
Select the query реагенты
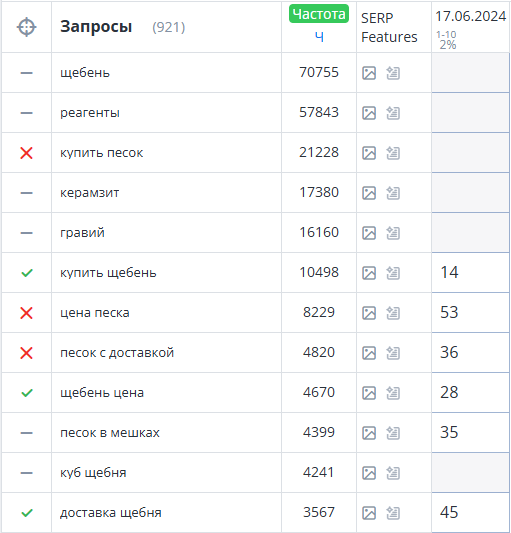[x=90, y=113]
